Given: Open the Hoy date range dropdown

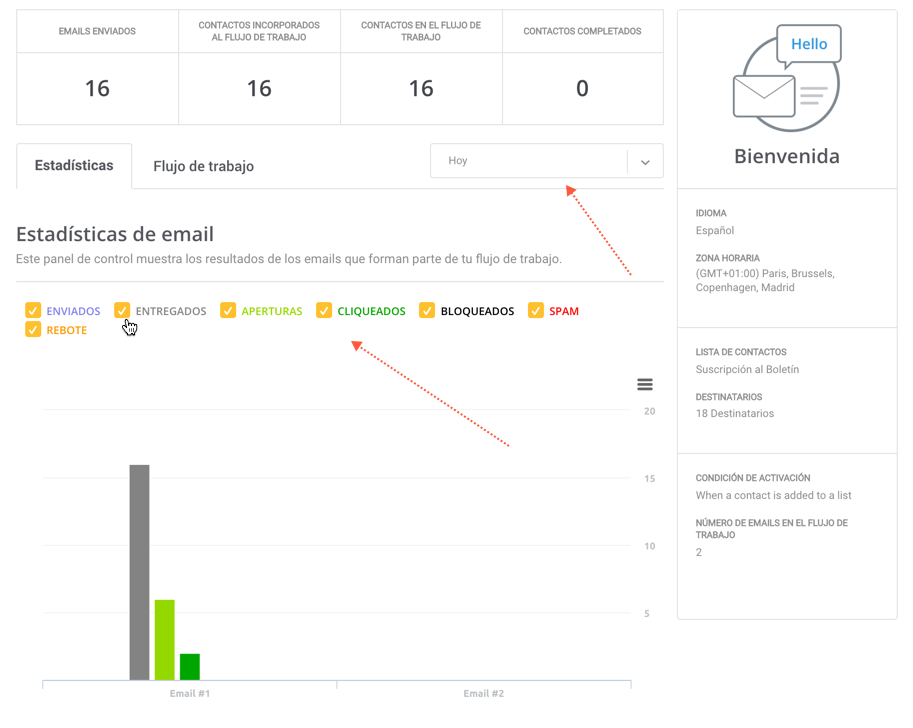Looking at the screenshot, I should [x=546, y=161].
